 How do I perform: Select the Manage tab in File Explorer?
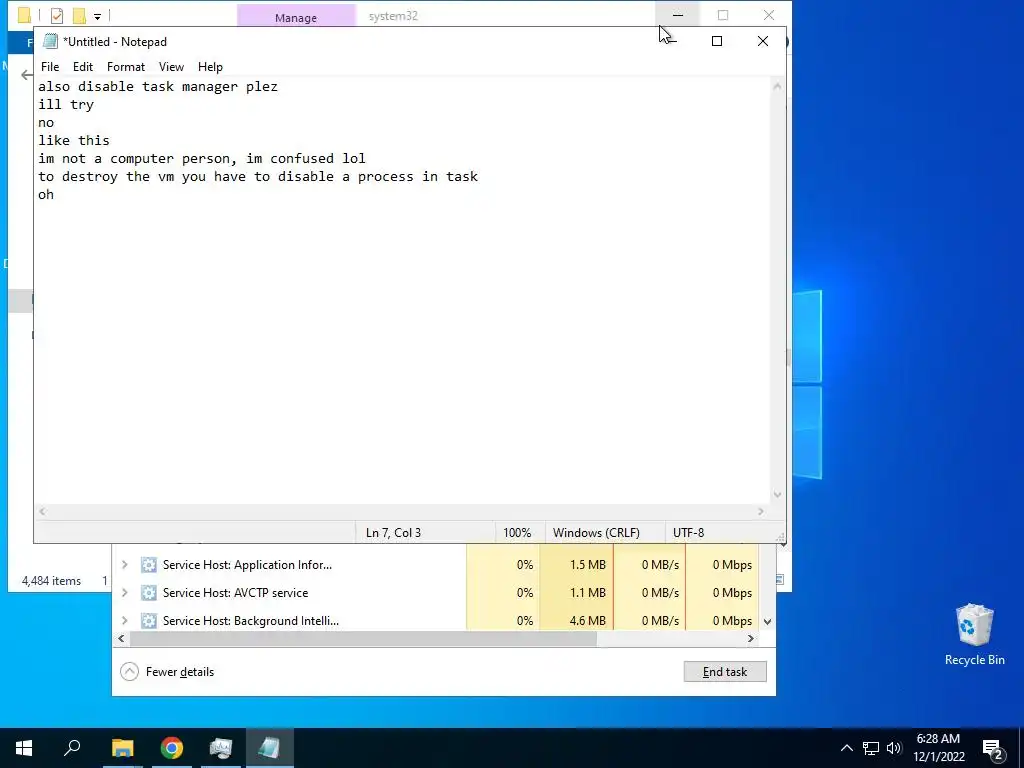(296, 17)
